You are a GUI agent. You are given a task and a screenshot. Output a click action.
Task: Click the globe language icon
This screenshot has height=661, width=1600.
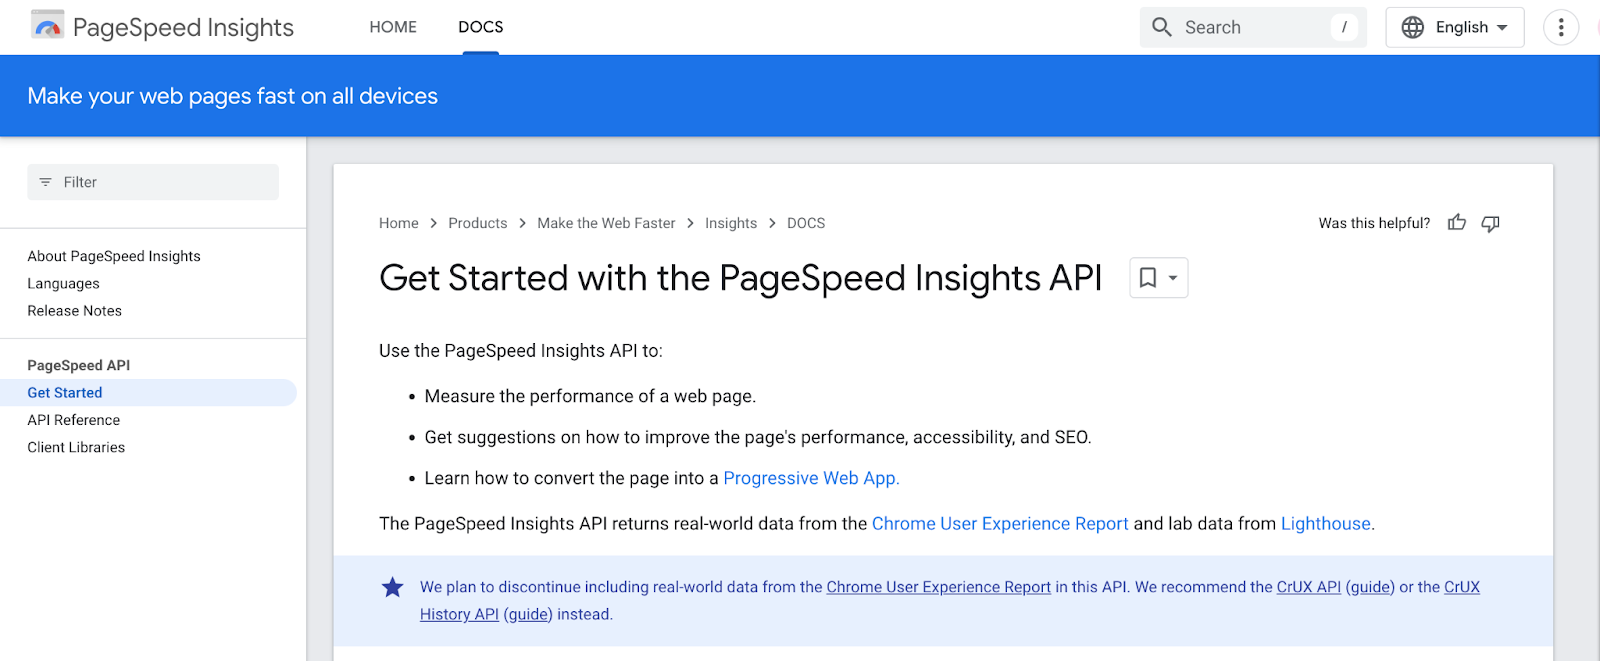click(x=1412, y=27)
